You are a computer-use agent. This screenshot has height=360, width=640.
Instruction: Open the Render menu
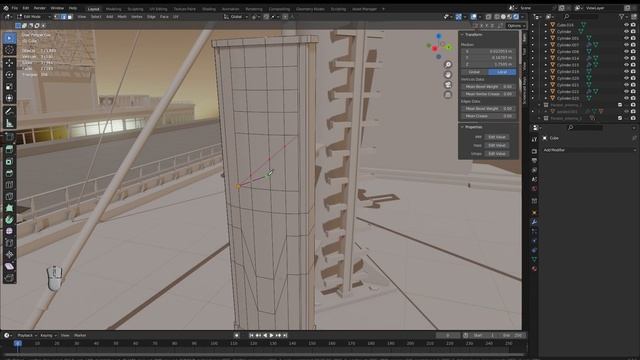click(x=40, y=8)
